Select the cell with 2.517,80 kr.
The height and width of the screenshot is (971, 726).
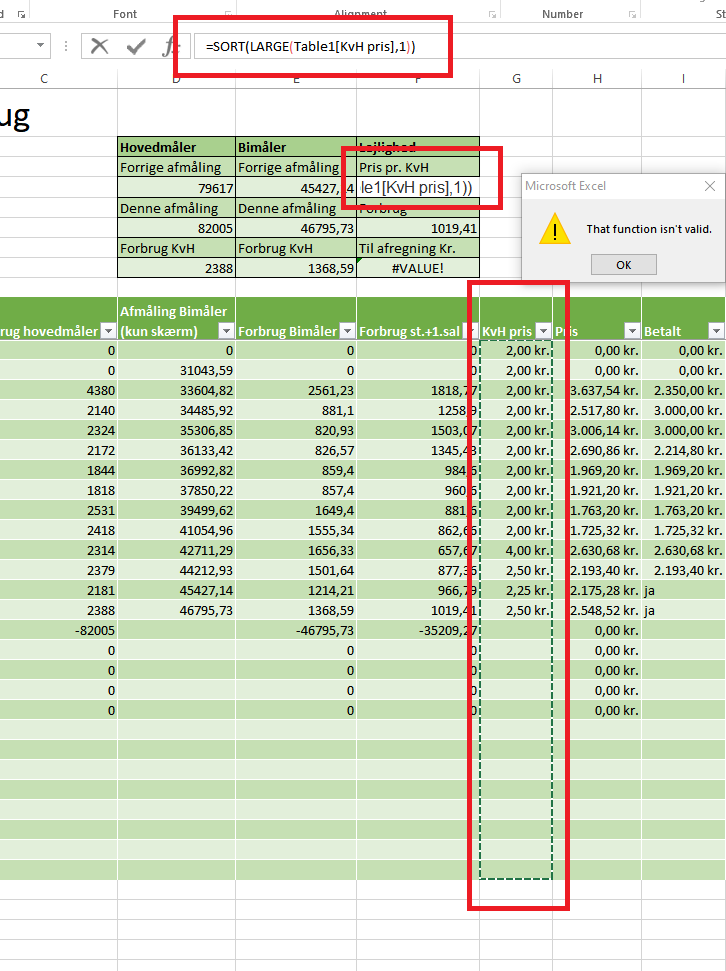597,410
